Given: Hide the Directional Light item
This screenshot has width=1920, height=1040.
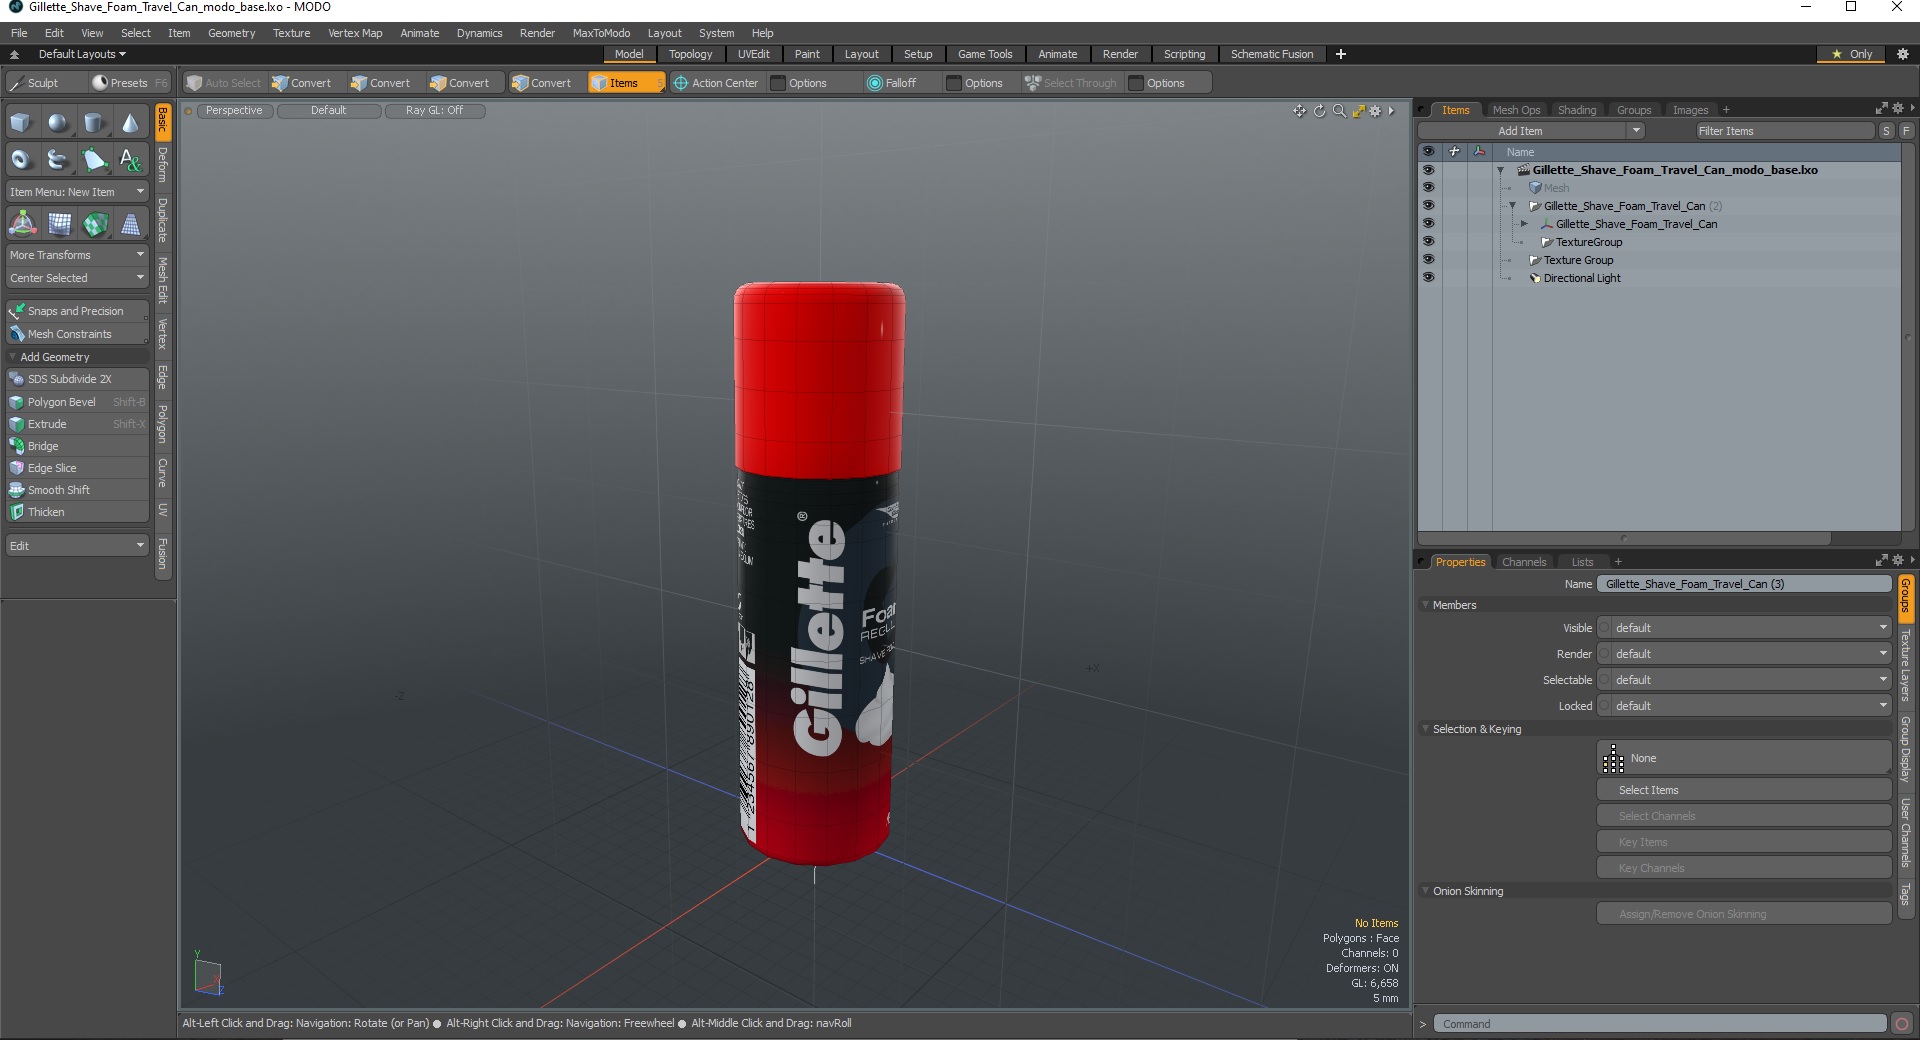Looking at the screenshot, I should tap(1428, 278).
